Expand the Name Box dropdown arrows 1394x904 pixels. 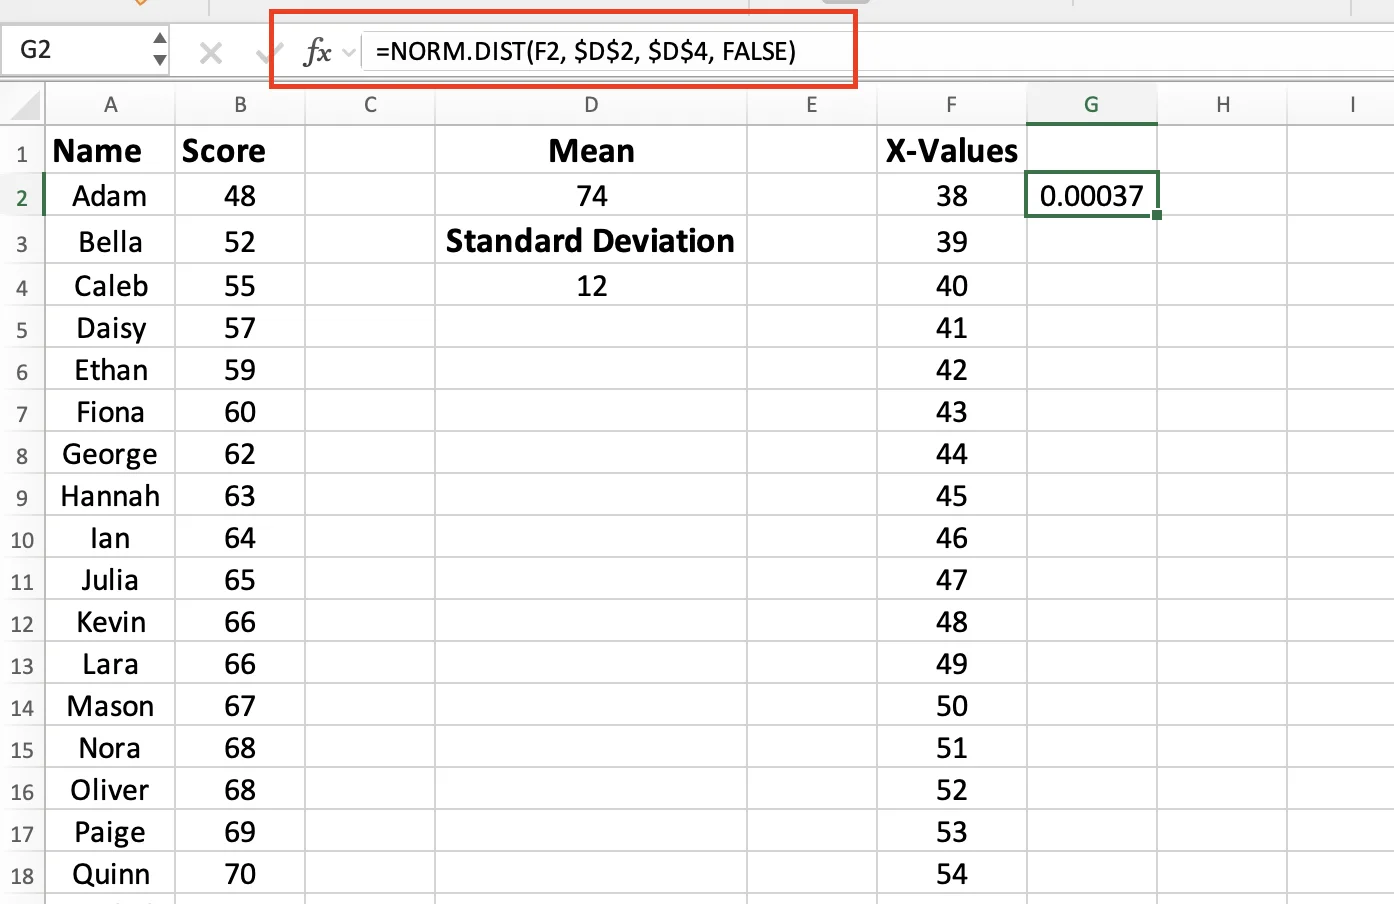coord(159,50)
